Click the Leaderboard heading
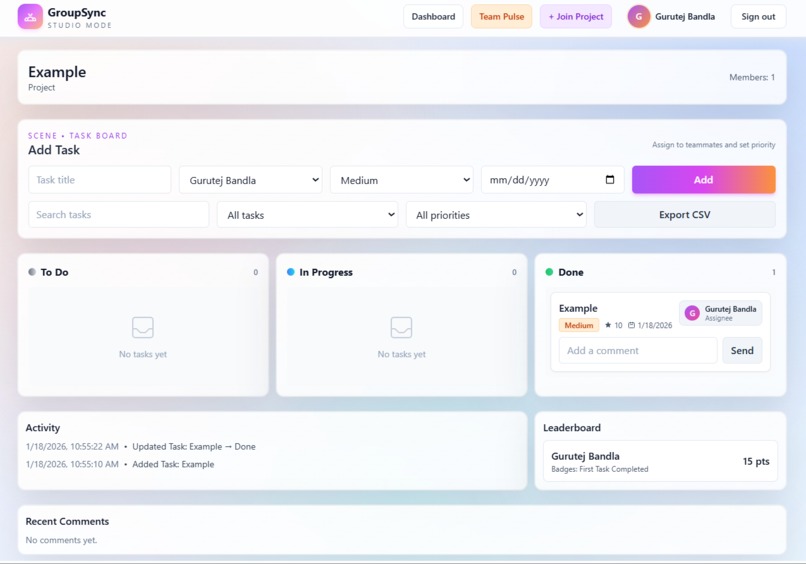Screen dimensions: 806x564 (572, 428)
